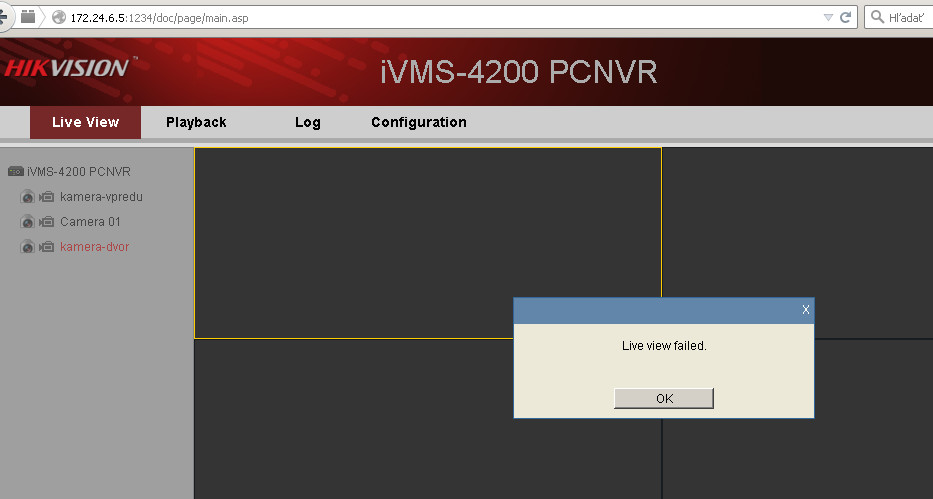Open the Live View tab
933x499 pixels.
click(85, 122)
